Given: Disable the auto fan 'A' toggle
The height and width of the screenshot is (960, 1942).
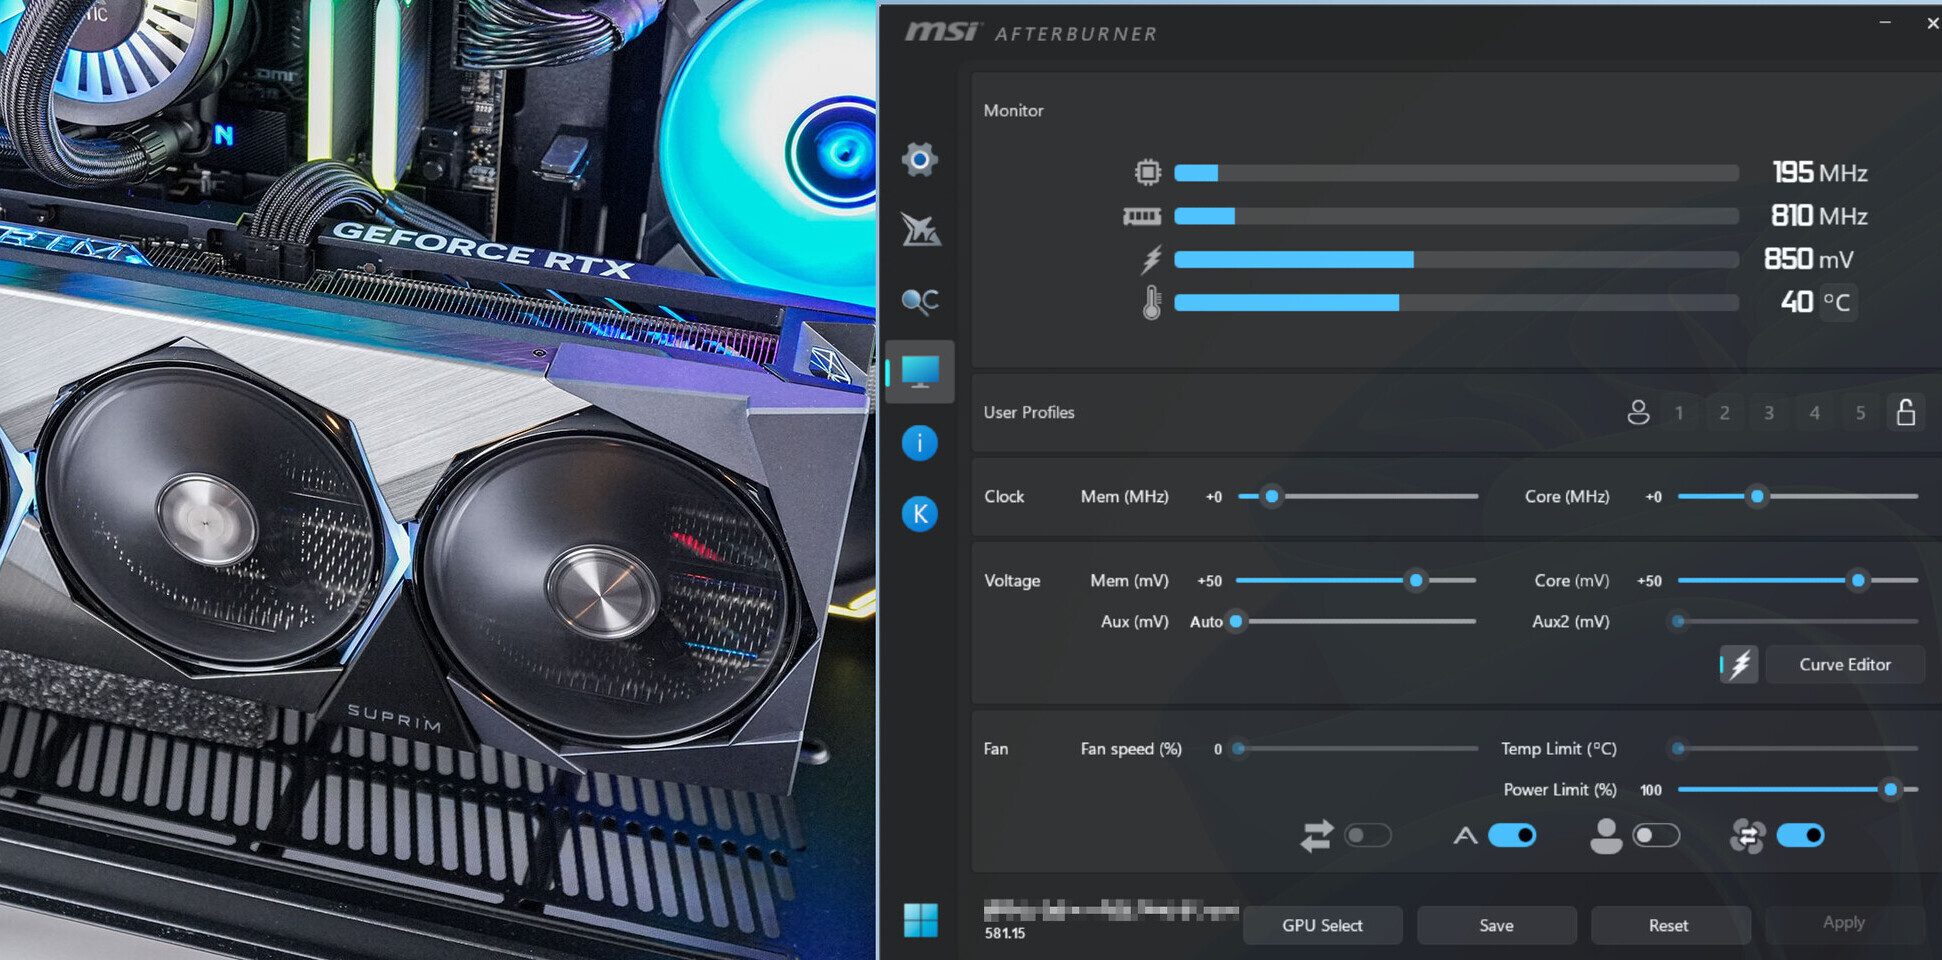Looking at the screenshot, I should click(x=1511, y=835).
